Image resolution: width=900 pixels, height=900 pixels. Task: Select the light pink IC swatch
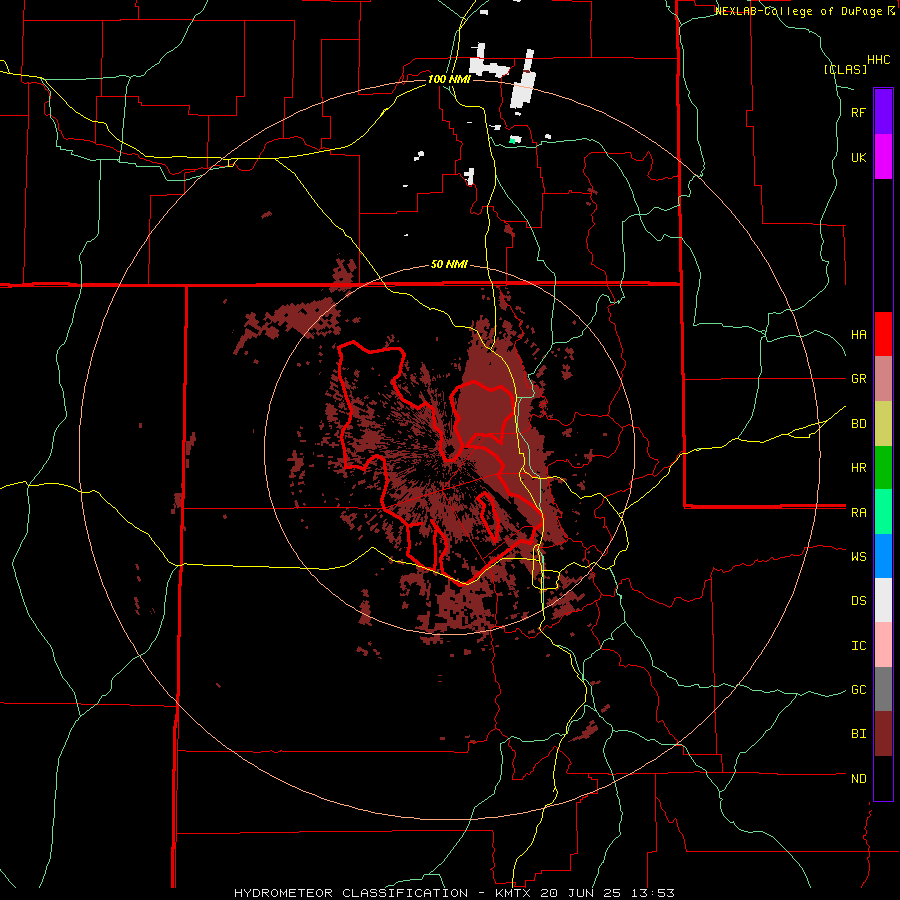point(883,645)
